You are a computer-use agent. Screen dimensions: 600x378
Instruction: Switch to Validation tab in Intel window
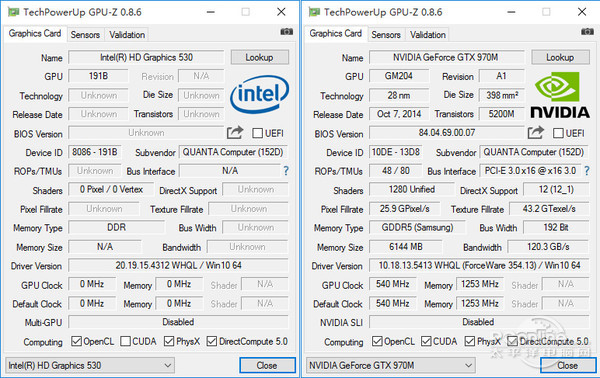point(127,35)
